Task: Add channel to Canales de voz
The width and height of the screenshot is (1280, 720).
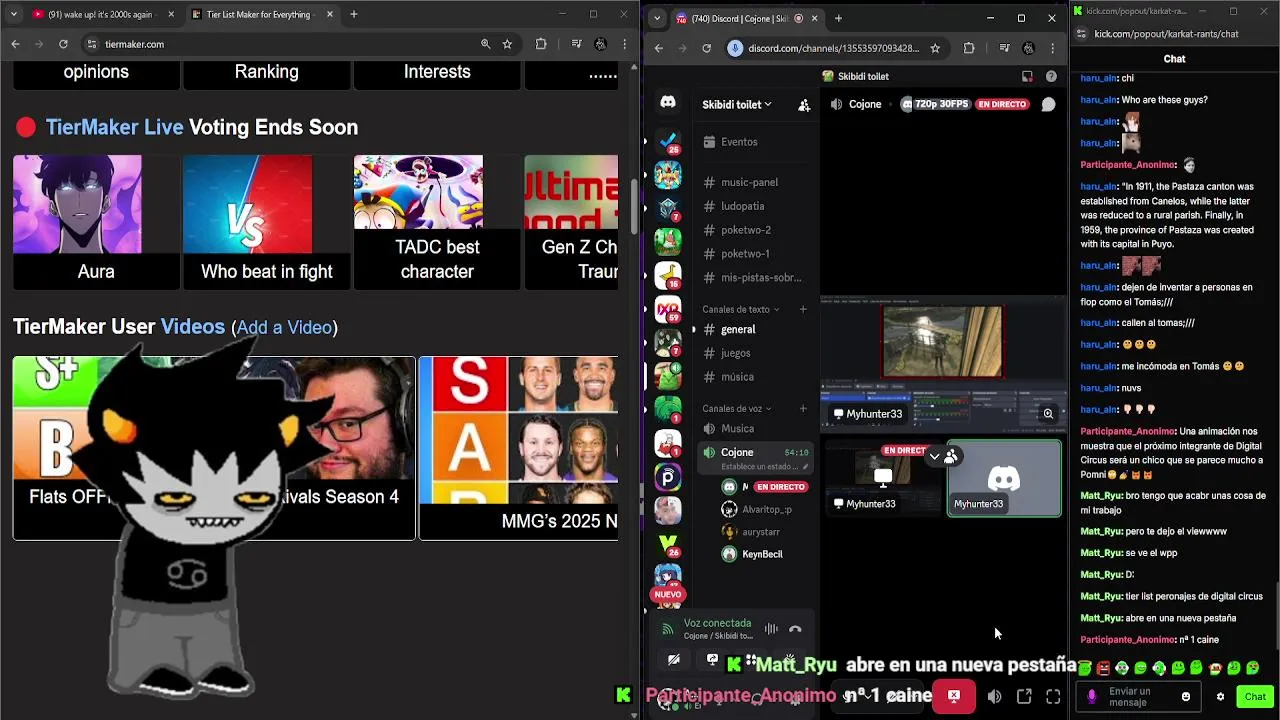Action: (x=802, y=408)
